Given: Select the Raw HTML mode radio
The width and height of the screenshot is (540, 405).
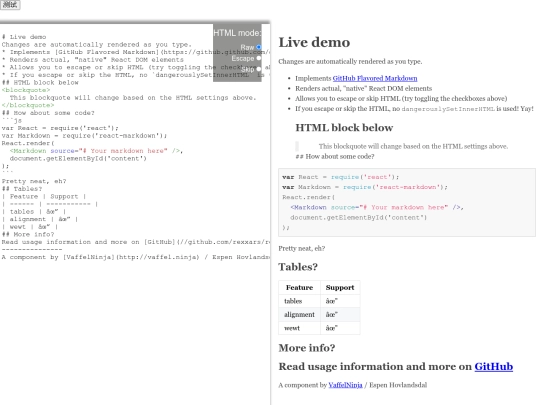Looking at the screenshot, I should tap(259, 47).
